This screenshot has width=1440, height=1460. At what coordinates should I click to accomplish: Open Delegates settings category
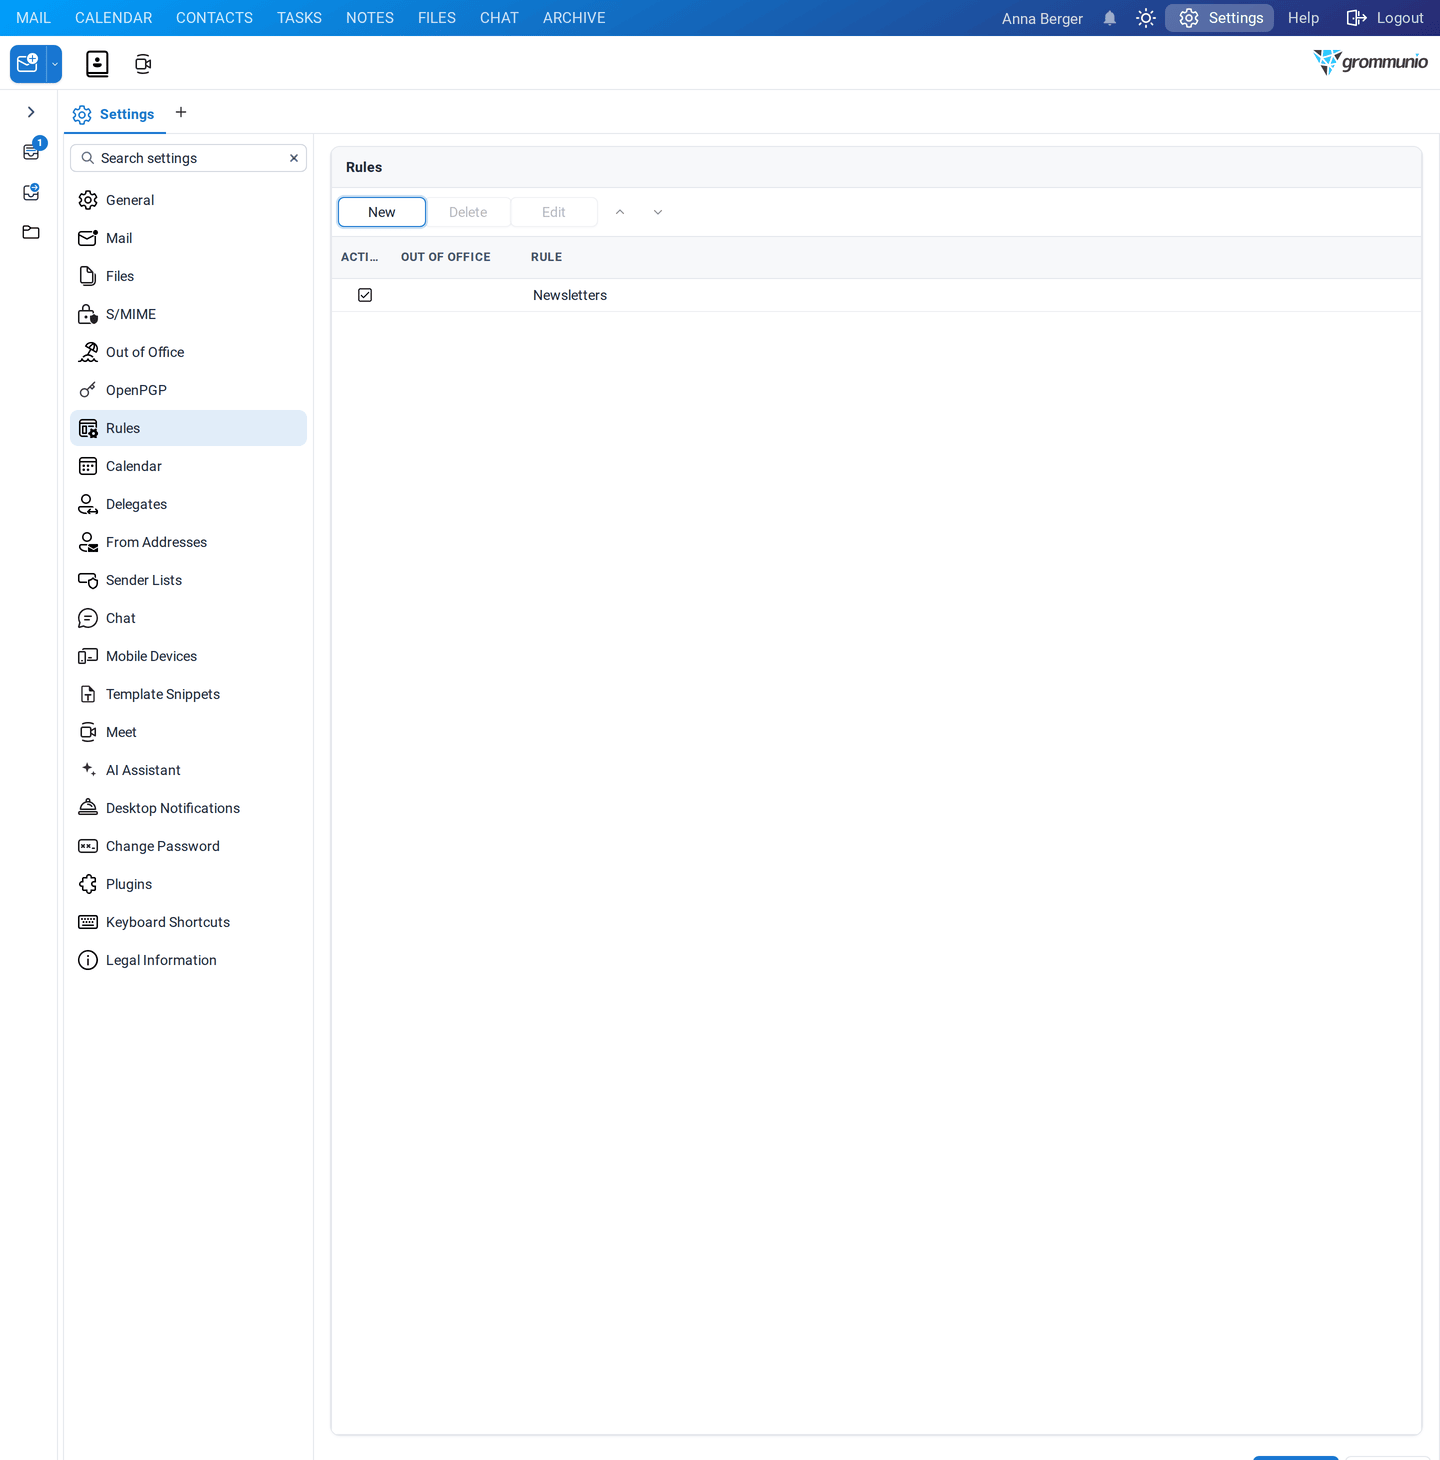188,504
